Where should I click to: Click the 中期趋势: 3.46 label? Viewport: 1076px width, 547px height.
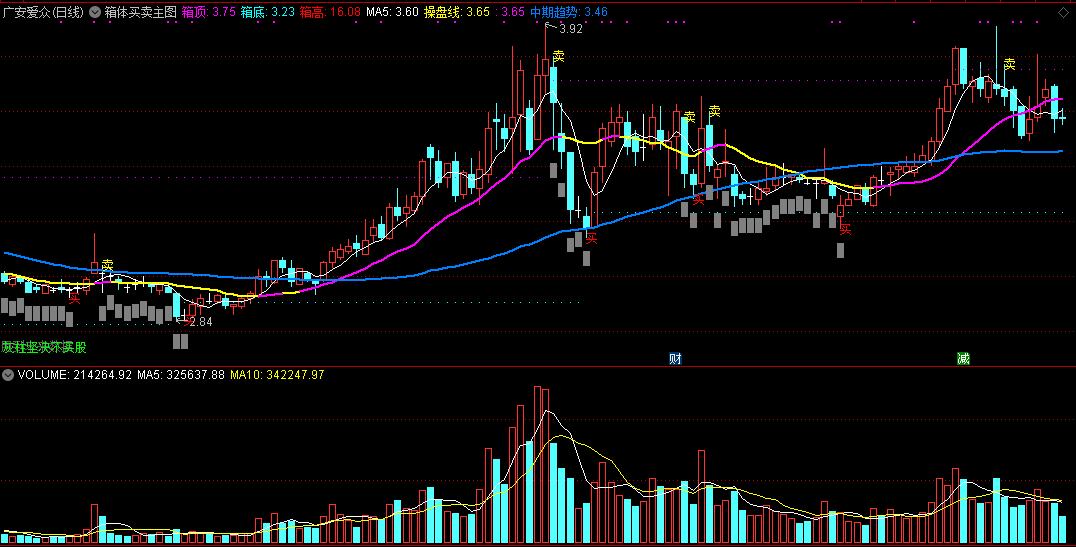[569, 12]
